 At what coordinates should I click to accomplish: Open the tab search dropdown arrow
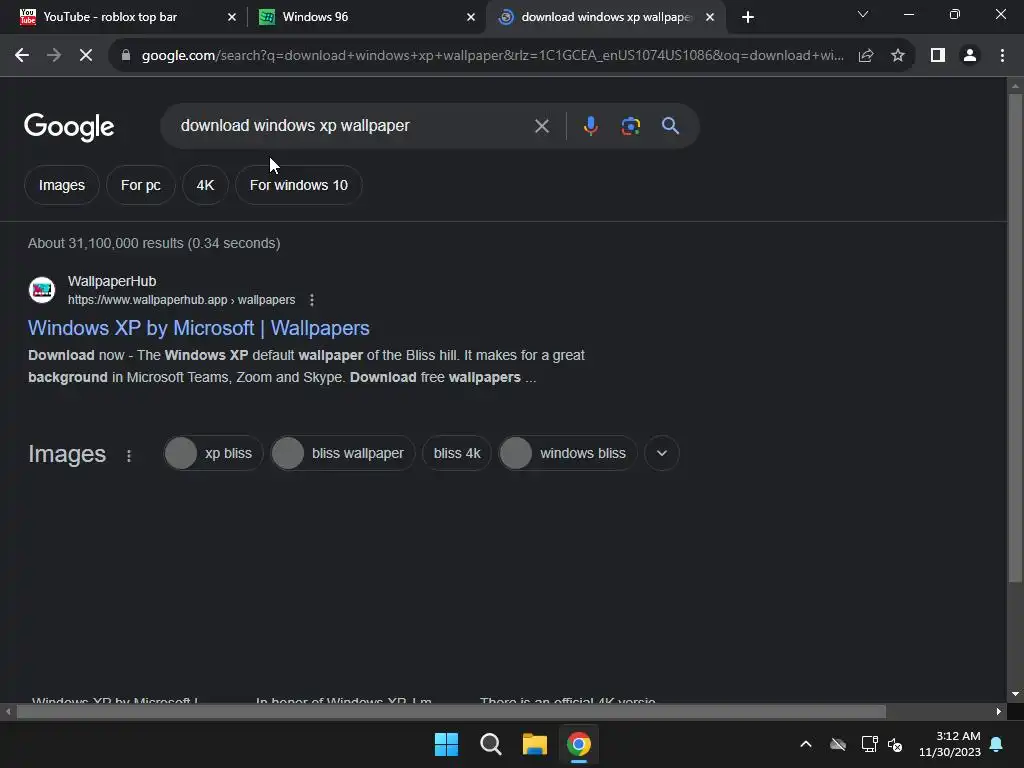[x=863, y=14]
